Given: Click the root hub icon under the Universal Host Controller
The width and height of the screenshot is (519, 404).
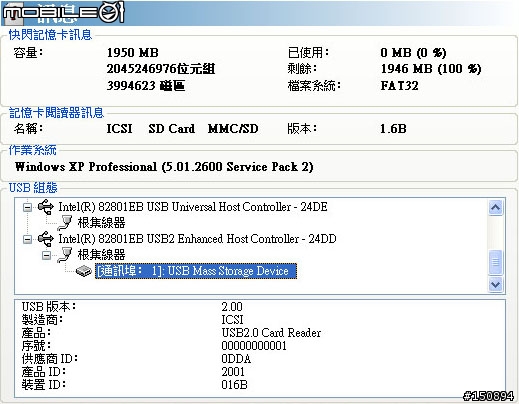Looking at the screenshot, I should tap(65, 222).
